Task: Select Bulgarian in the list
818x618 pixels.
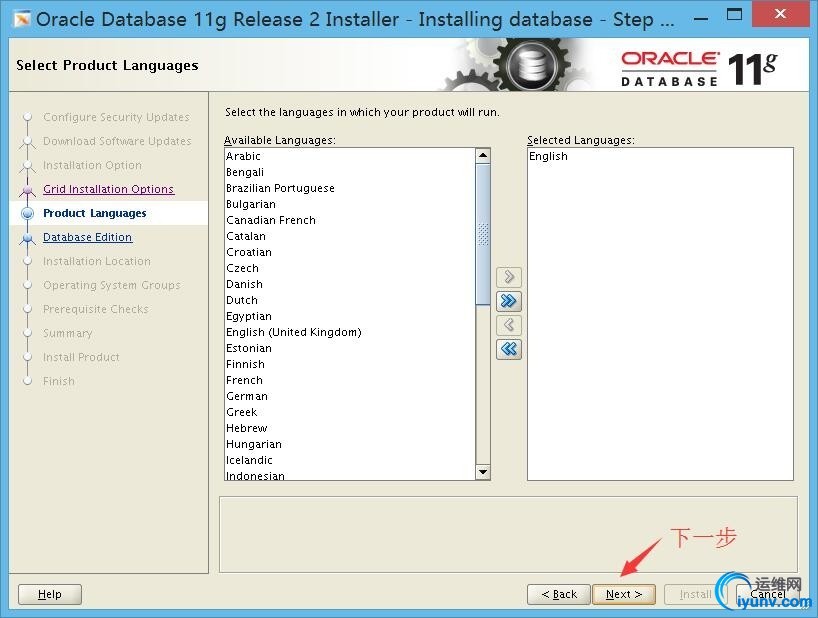Action: click(x=350, y=204)
